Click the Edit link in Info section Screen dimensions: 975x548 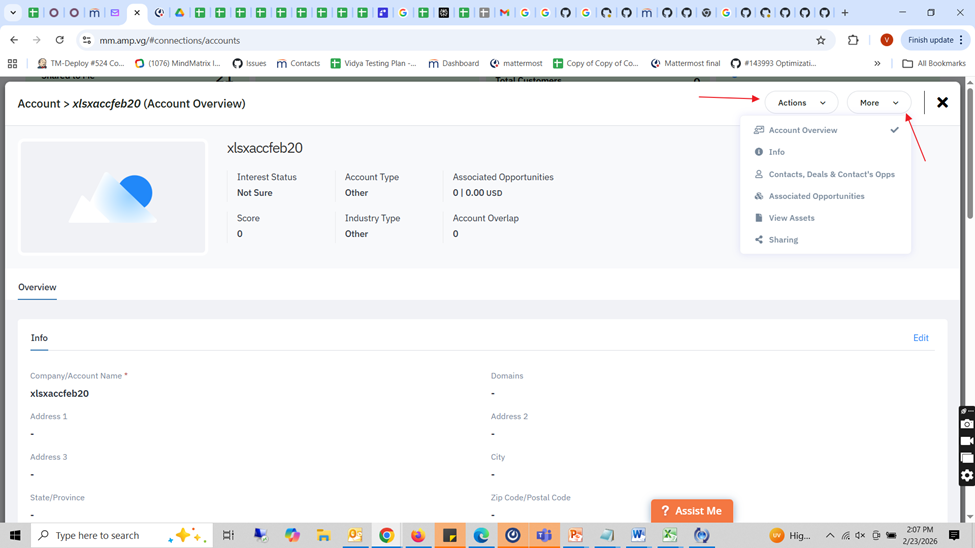[920, 338]
